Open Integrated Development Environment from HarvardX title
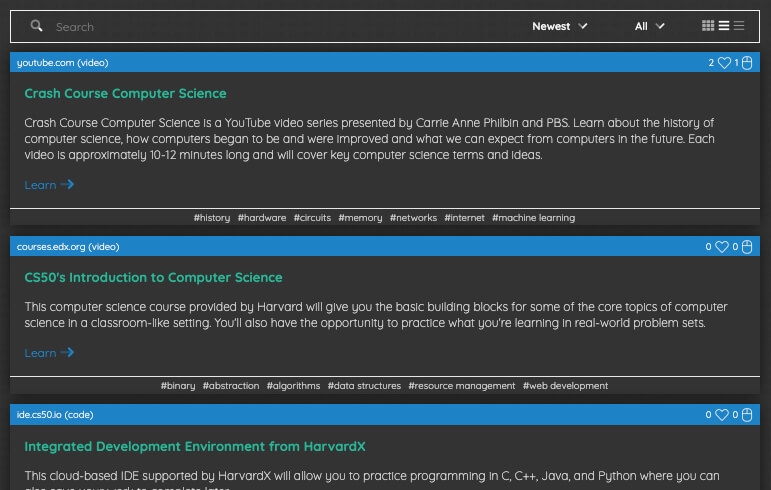Screen dimensions: 771x490 195,446
